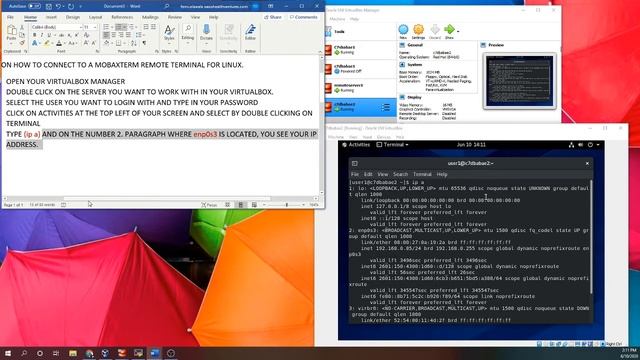Screen dimensions: 640x360
Task: Click the power icon in GNOME top bar
Action: (x=590, y=144)
